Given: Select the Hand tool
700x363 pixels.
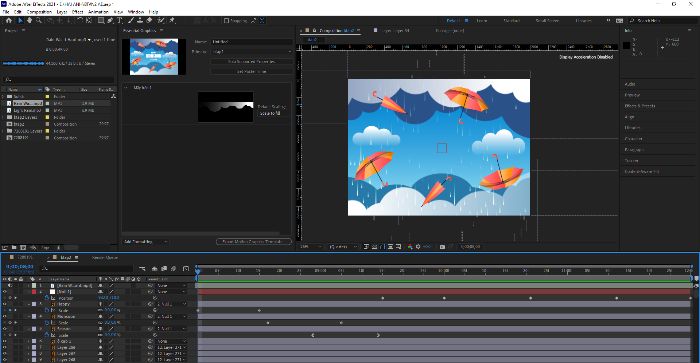Looking at the screenshot, I should pyautogui.click(x=29, y=21).
